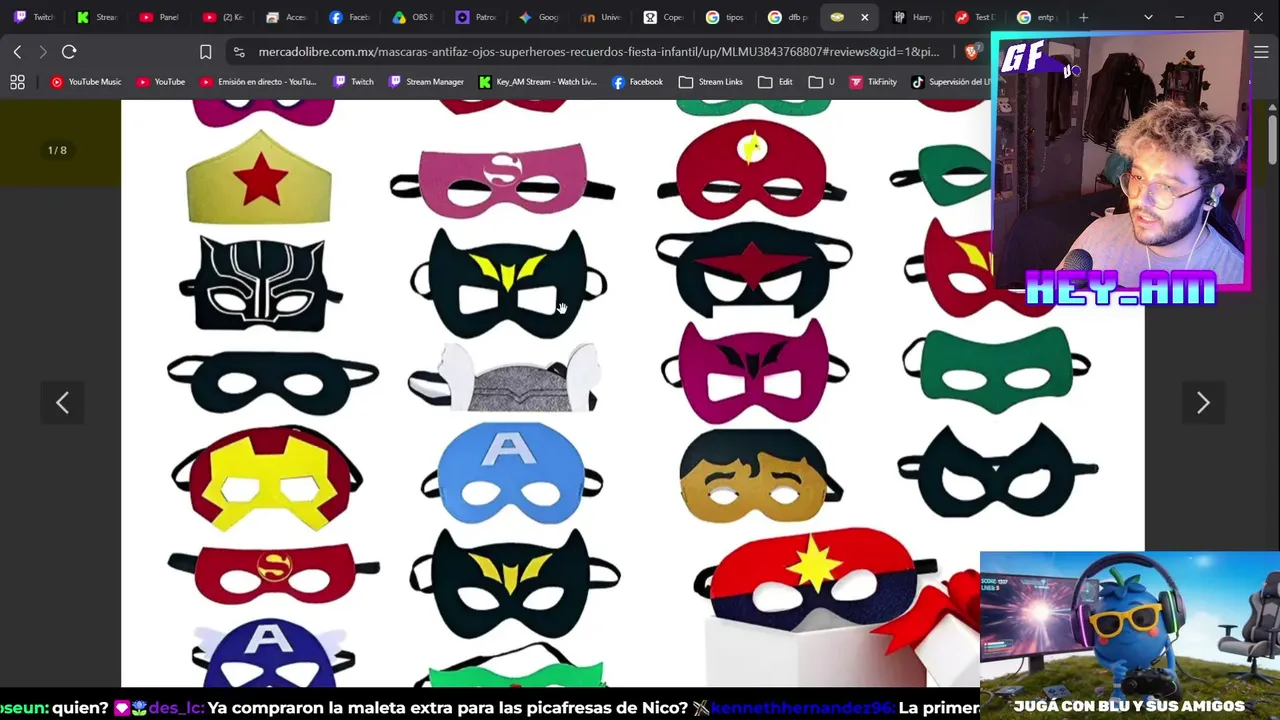Screen dimensions: 1280x720
Task: Bookmark this page
Action: 205,52
